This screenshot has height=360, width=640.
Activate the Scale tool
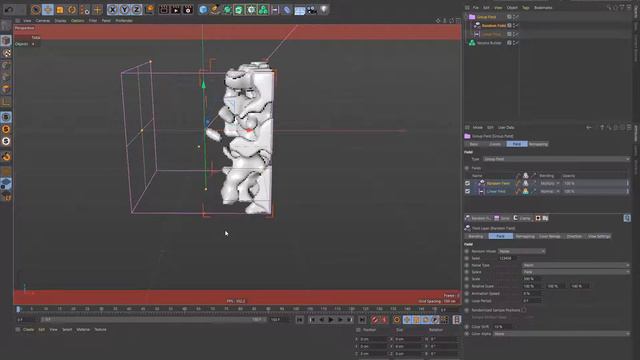(x=60, y=9)
